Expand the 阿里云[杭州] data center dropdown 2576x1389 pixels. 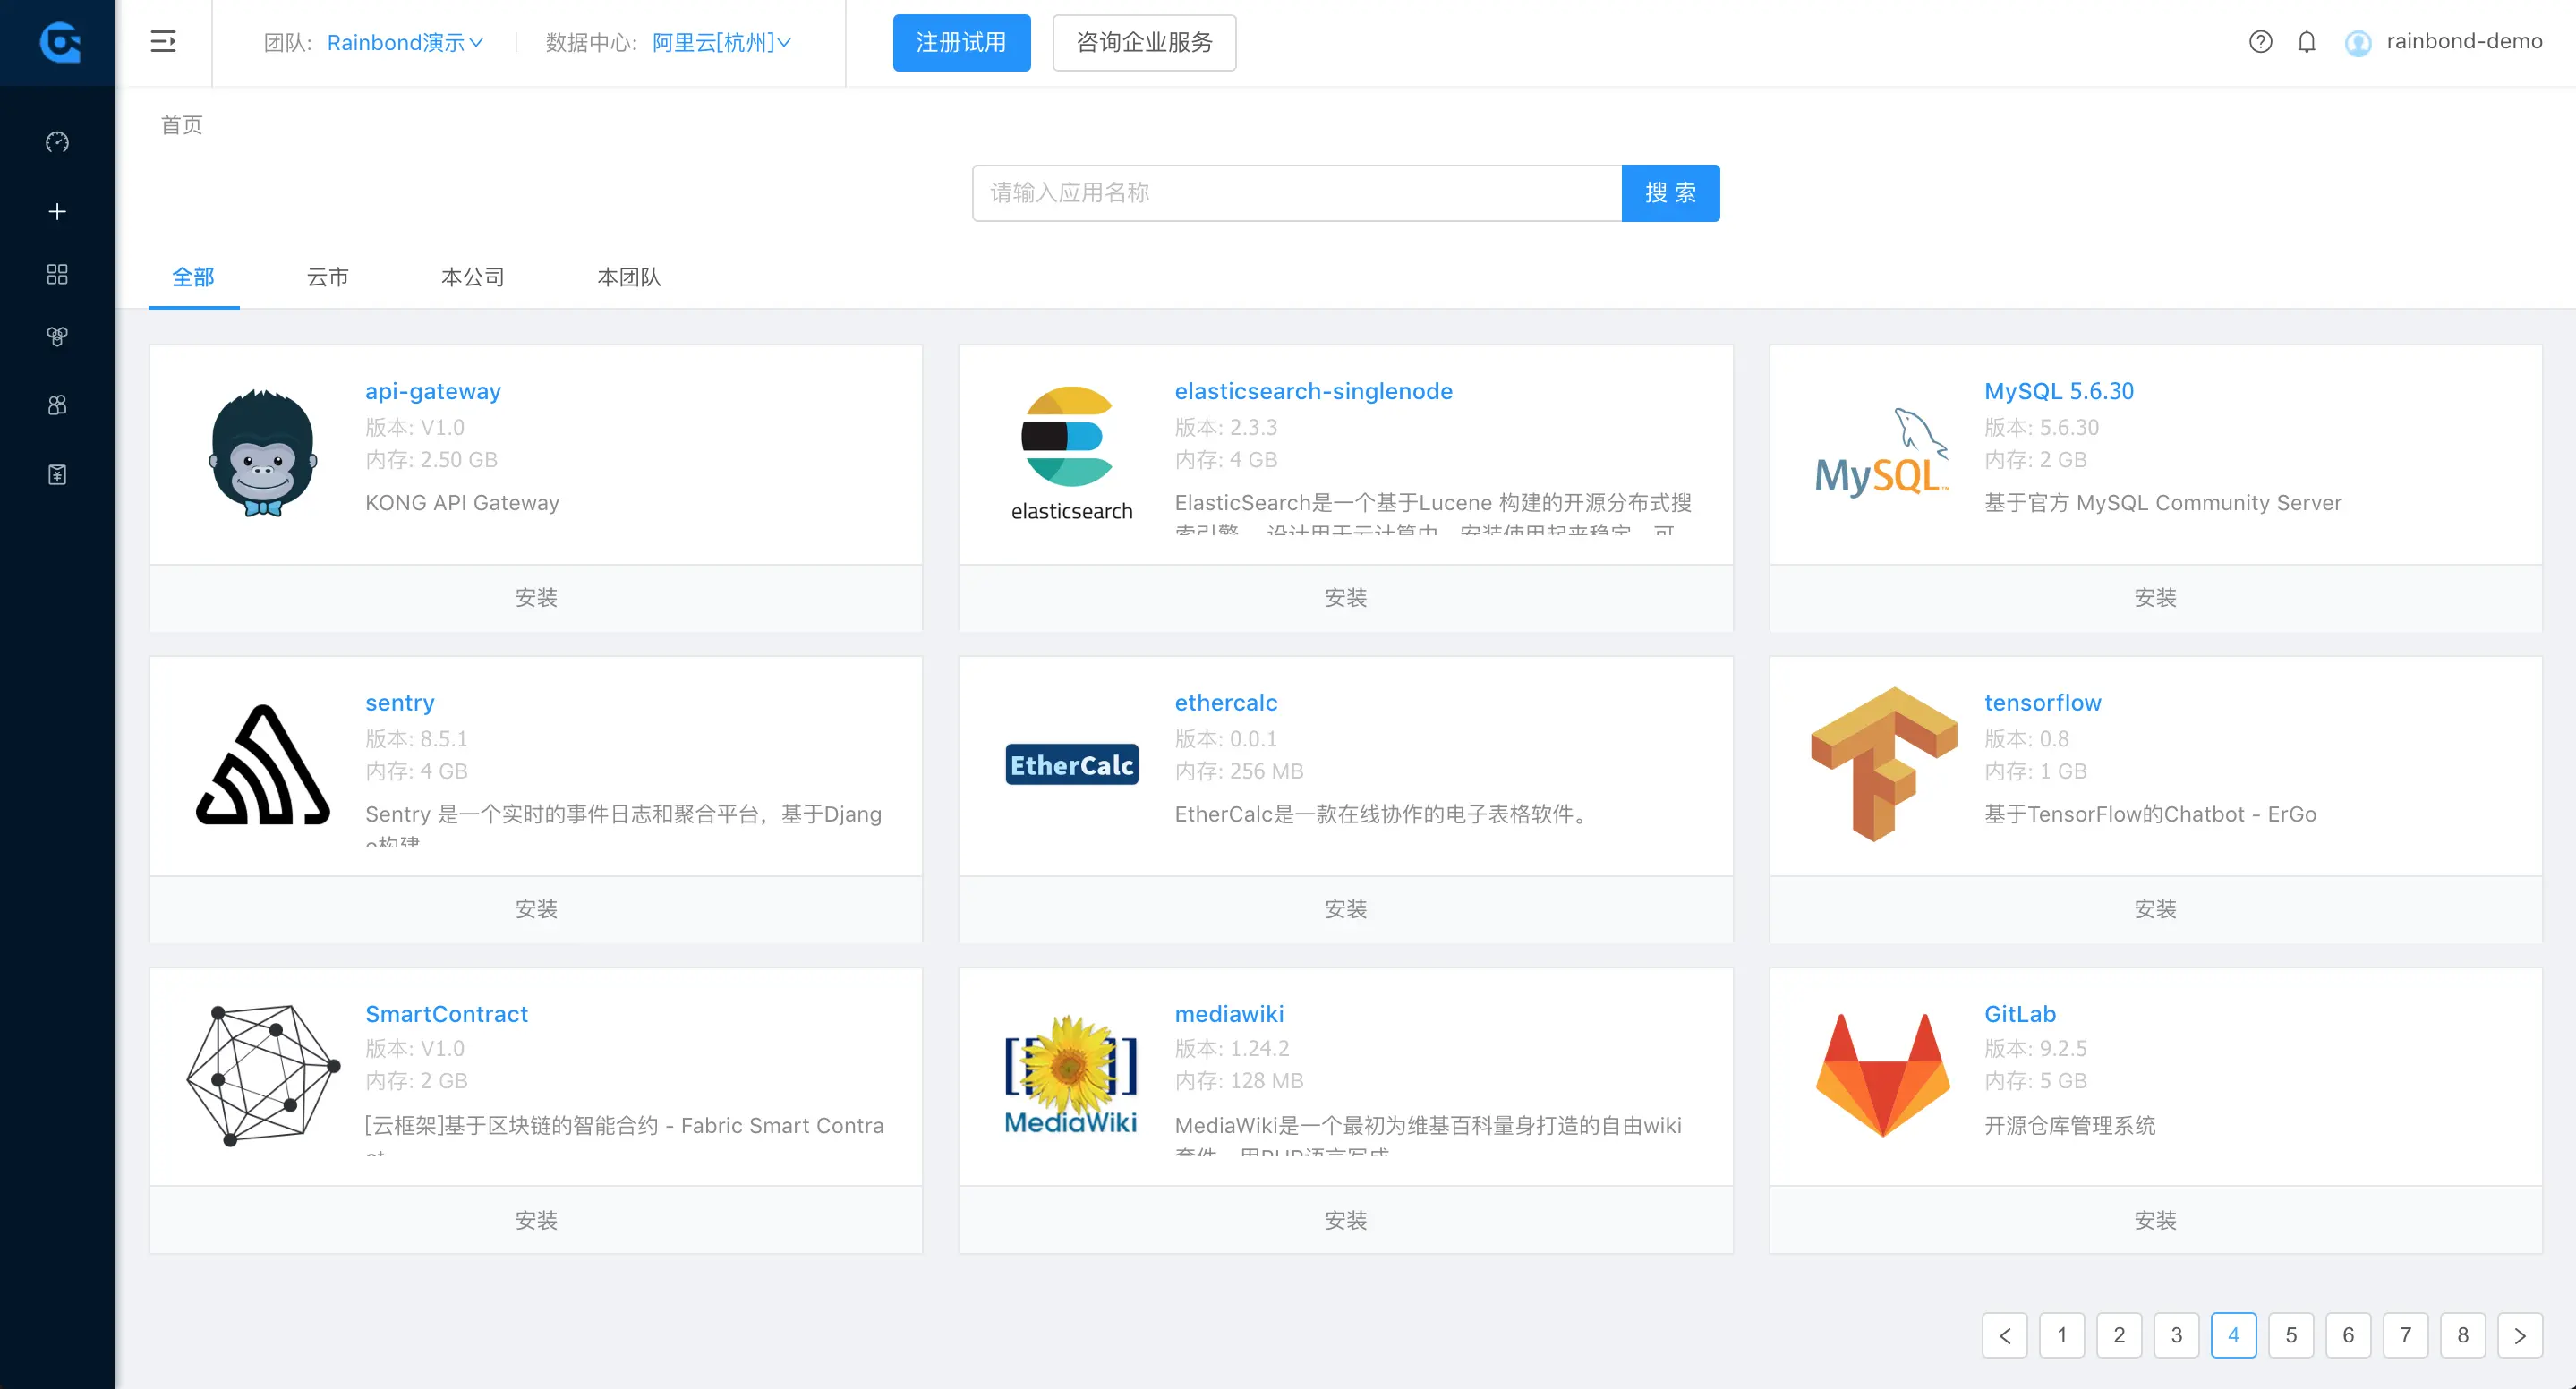pyautogui.click(x=721, y=42)
